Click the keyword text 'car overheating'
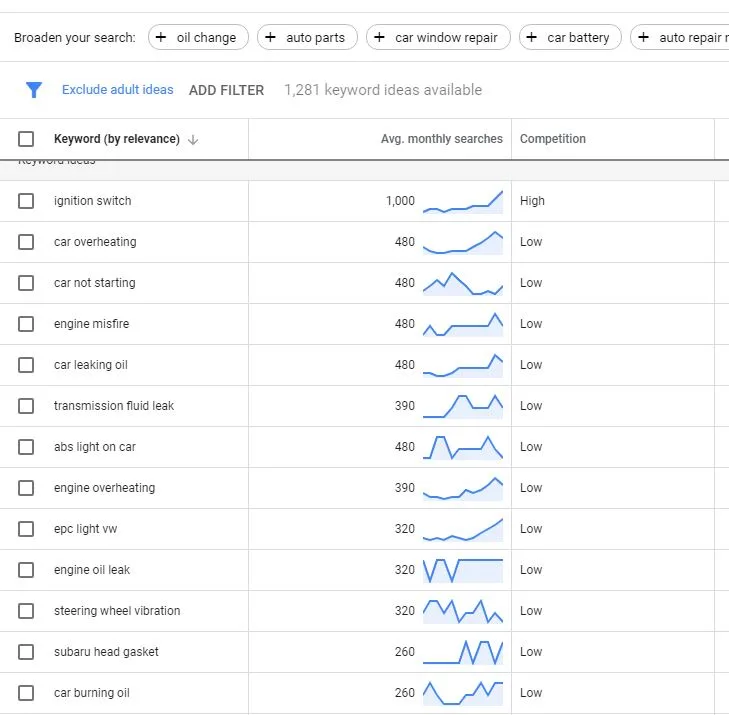729x715 pixels. [x=95, y=242]
